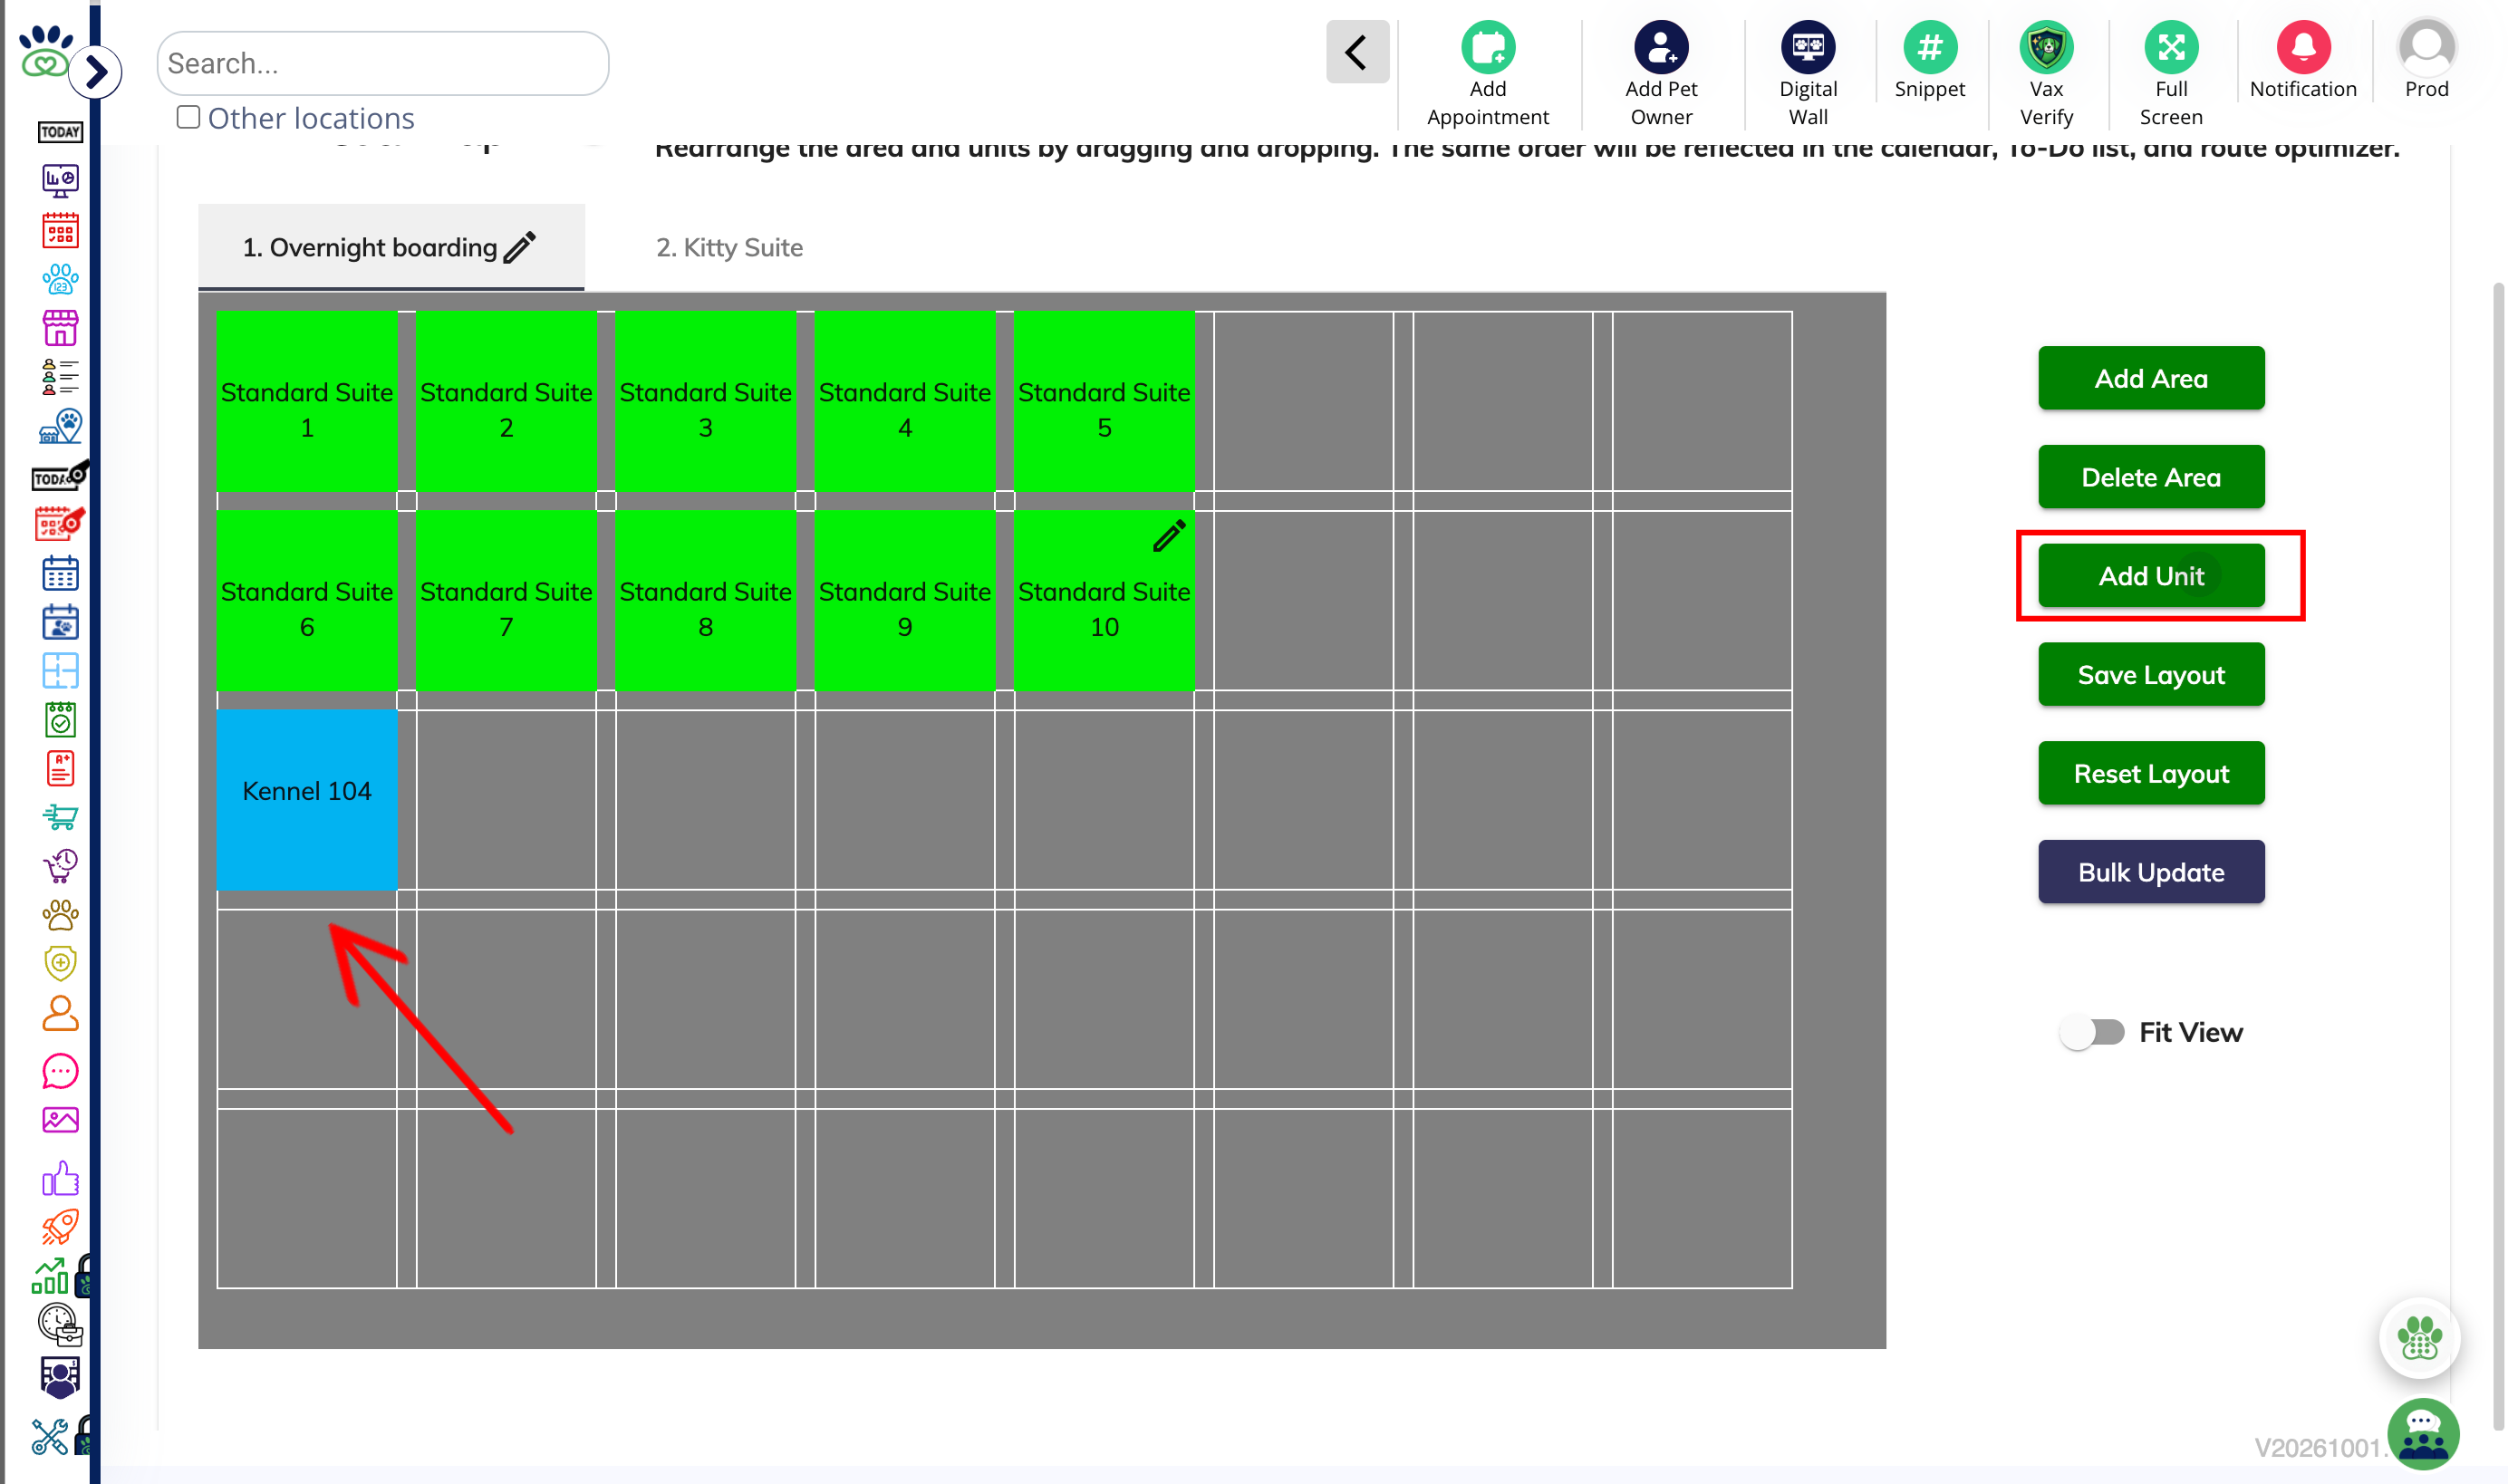Click into the Search field
The height and width of the screenshot is (1484, 2508).
[382, 63]
